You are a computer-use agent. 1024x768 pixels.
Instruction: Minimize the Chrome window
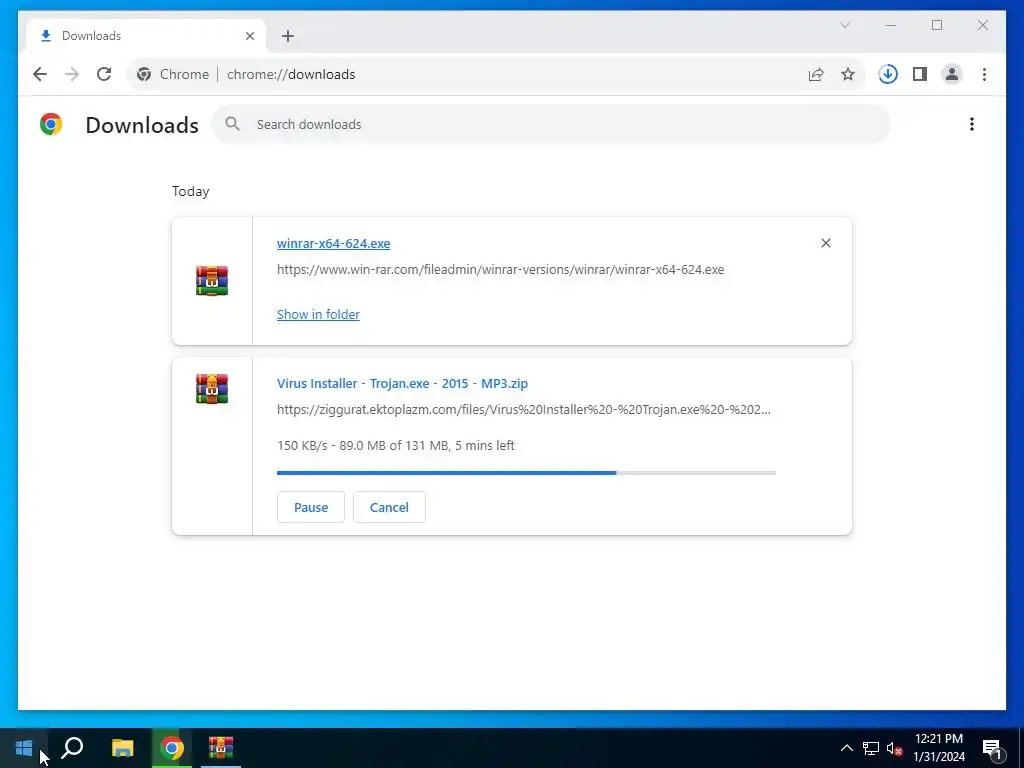click(891, 25)
